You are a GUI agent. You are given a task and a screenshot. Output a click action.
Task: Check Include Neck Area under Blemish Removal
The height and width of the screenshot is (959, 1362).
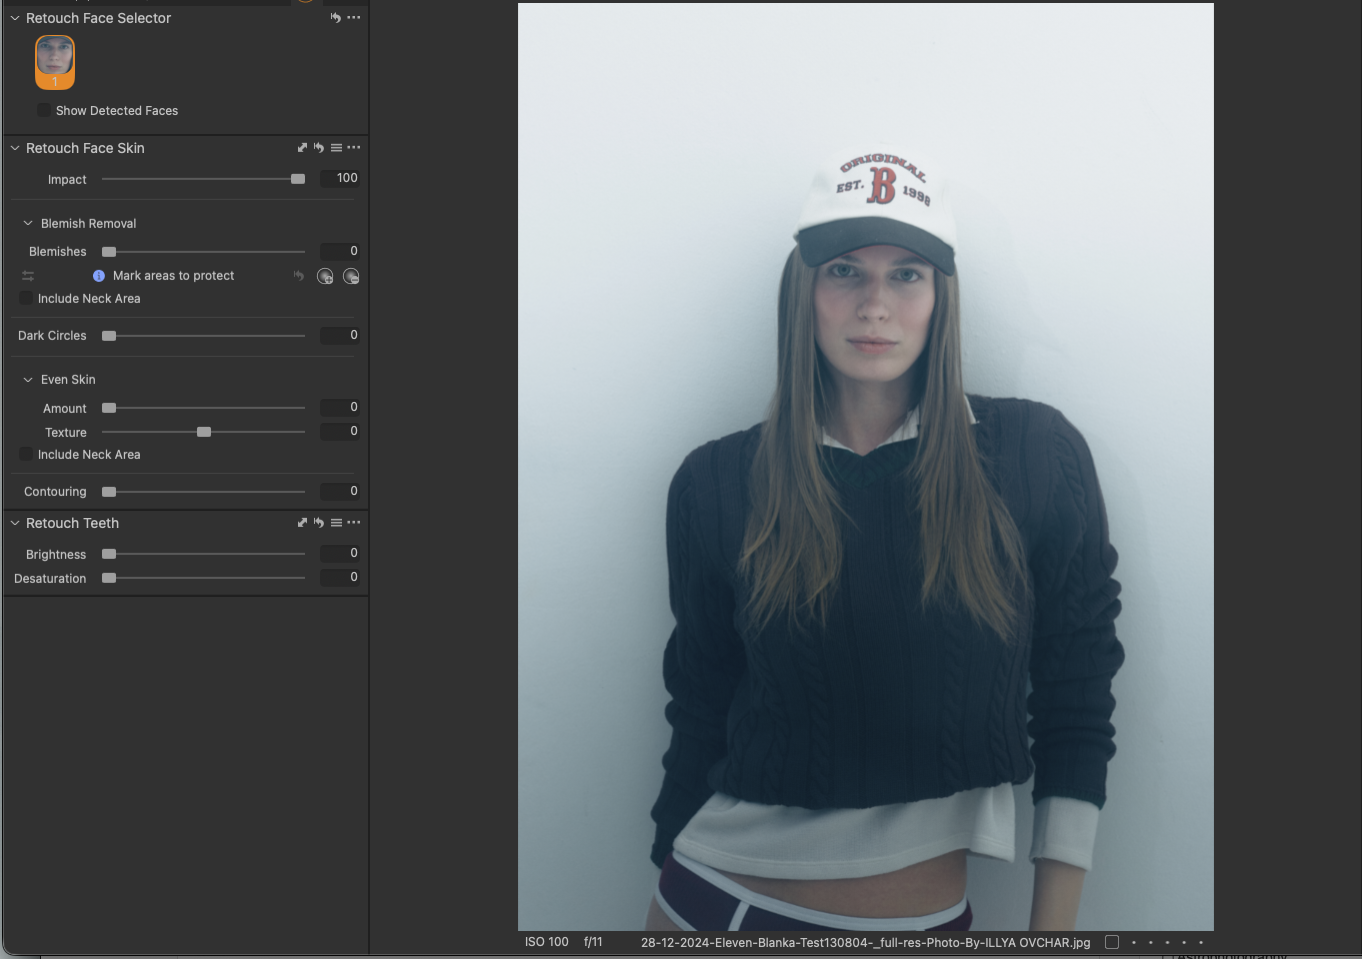(26, 299)
